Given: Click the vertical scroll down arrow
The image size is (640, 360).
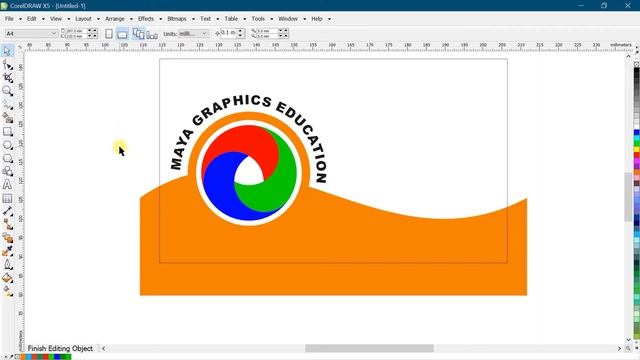Looking at the screenshot, I should point(629,340).
